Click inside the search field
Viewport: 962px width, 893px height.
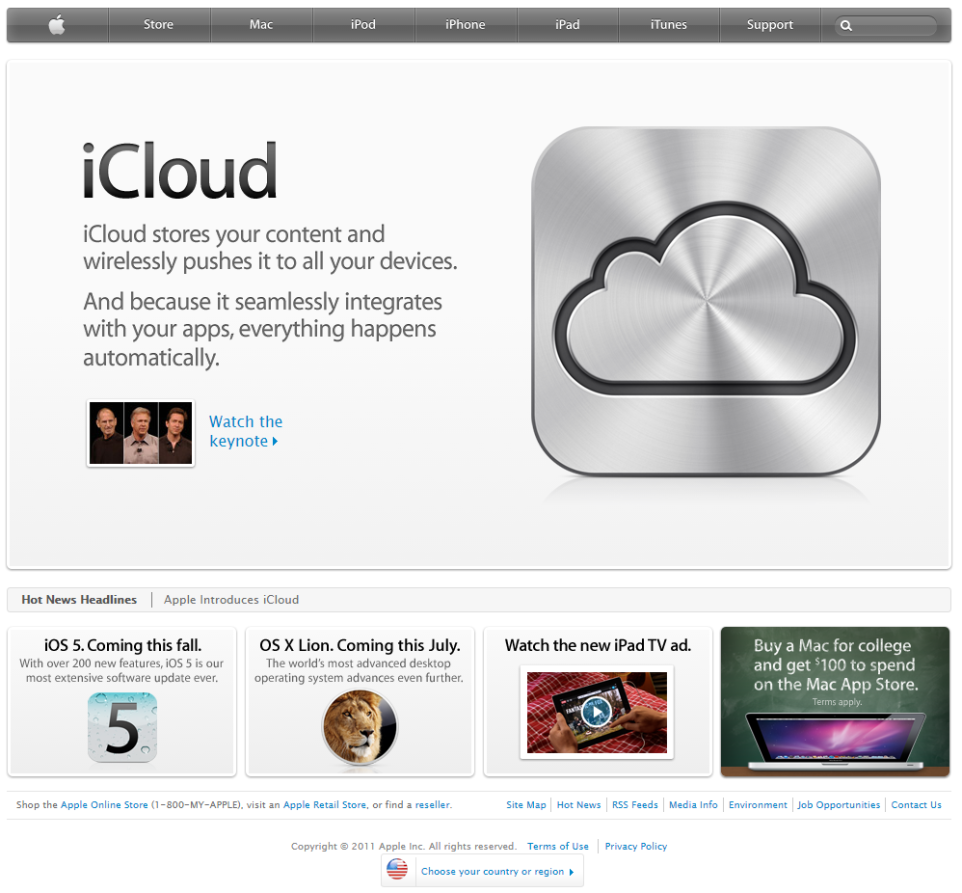point(886,26)
